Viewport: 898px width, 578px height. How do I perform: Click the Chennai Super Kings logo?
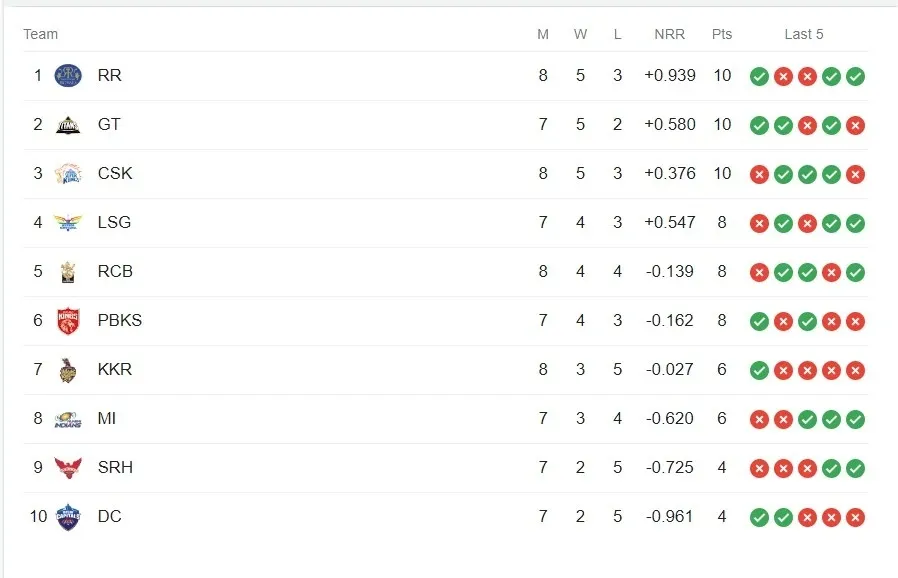[x=68, y=173]
